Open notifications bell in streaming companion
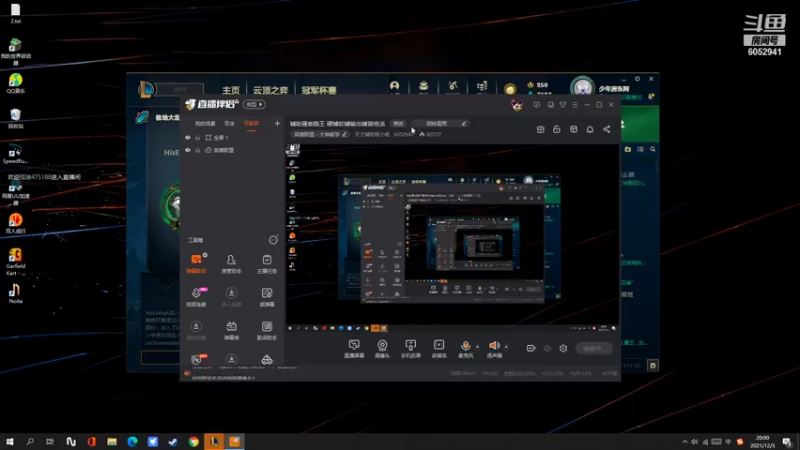This screenshot has width=800, height=450. click(590, 130)
